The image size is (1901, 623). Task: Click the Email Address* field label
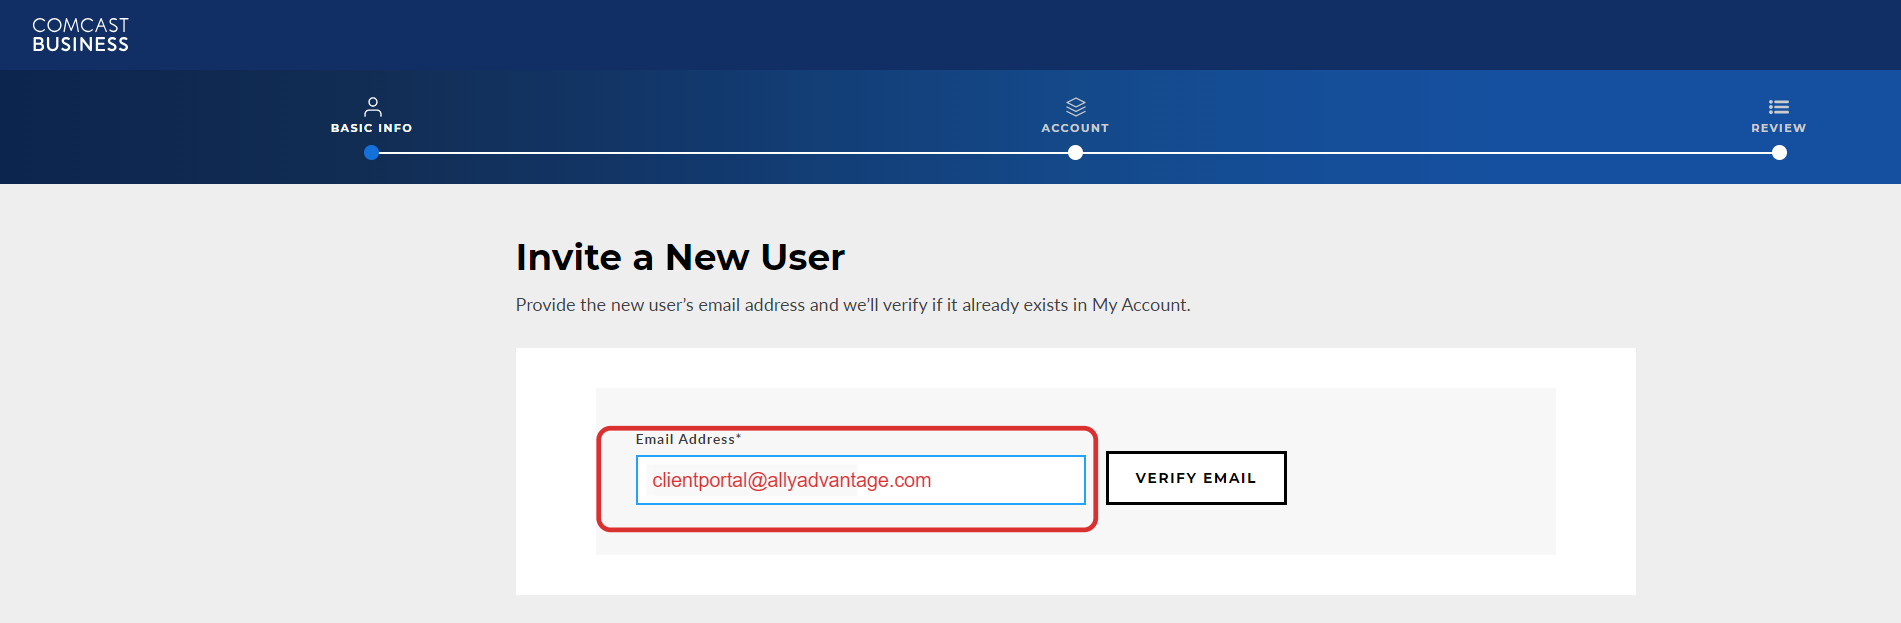pos(688,439)
